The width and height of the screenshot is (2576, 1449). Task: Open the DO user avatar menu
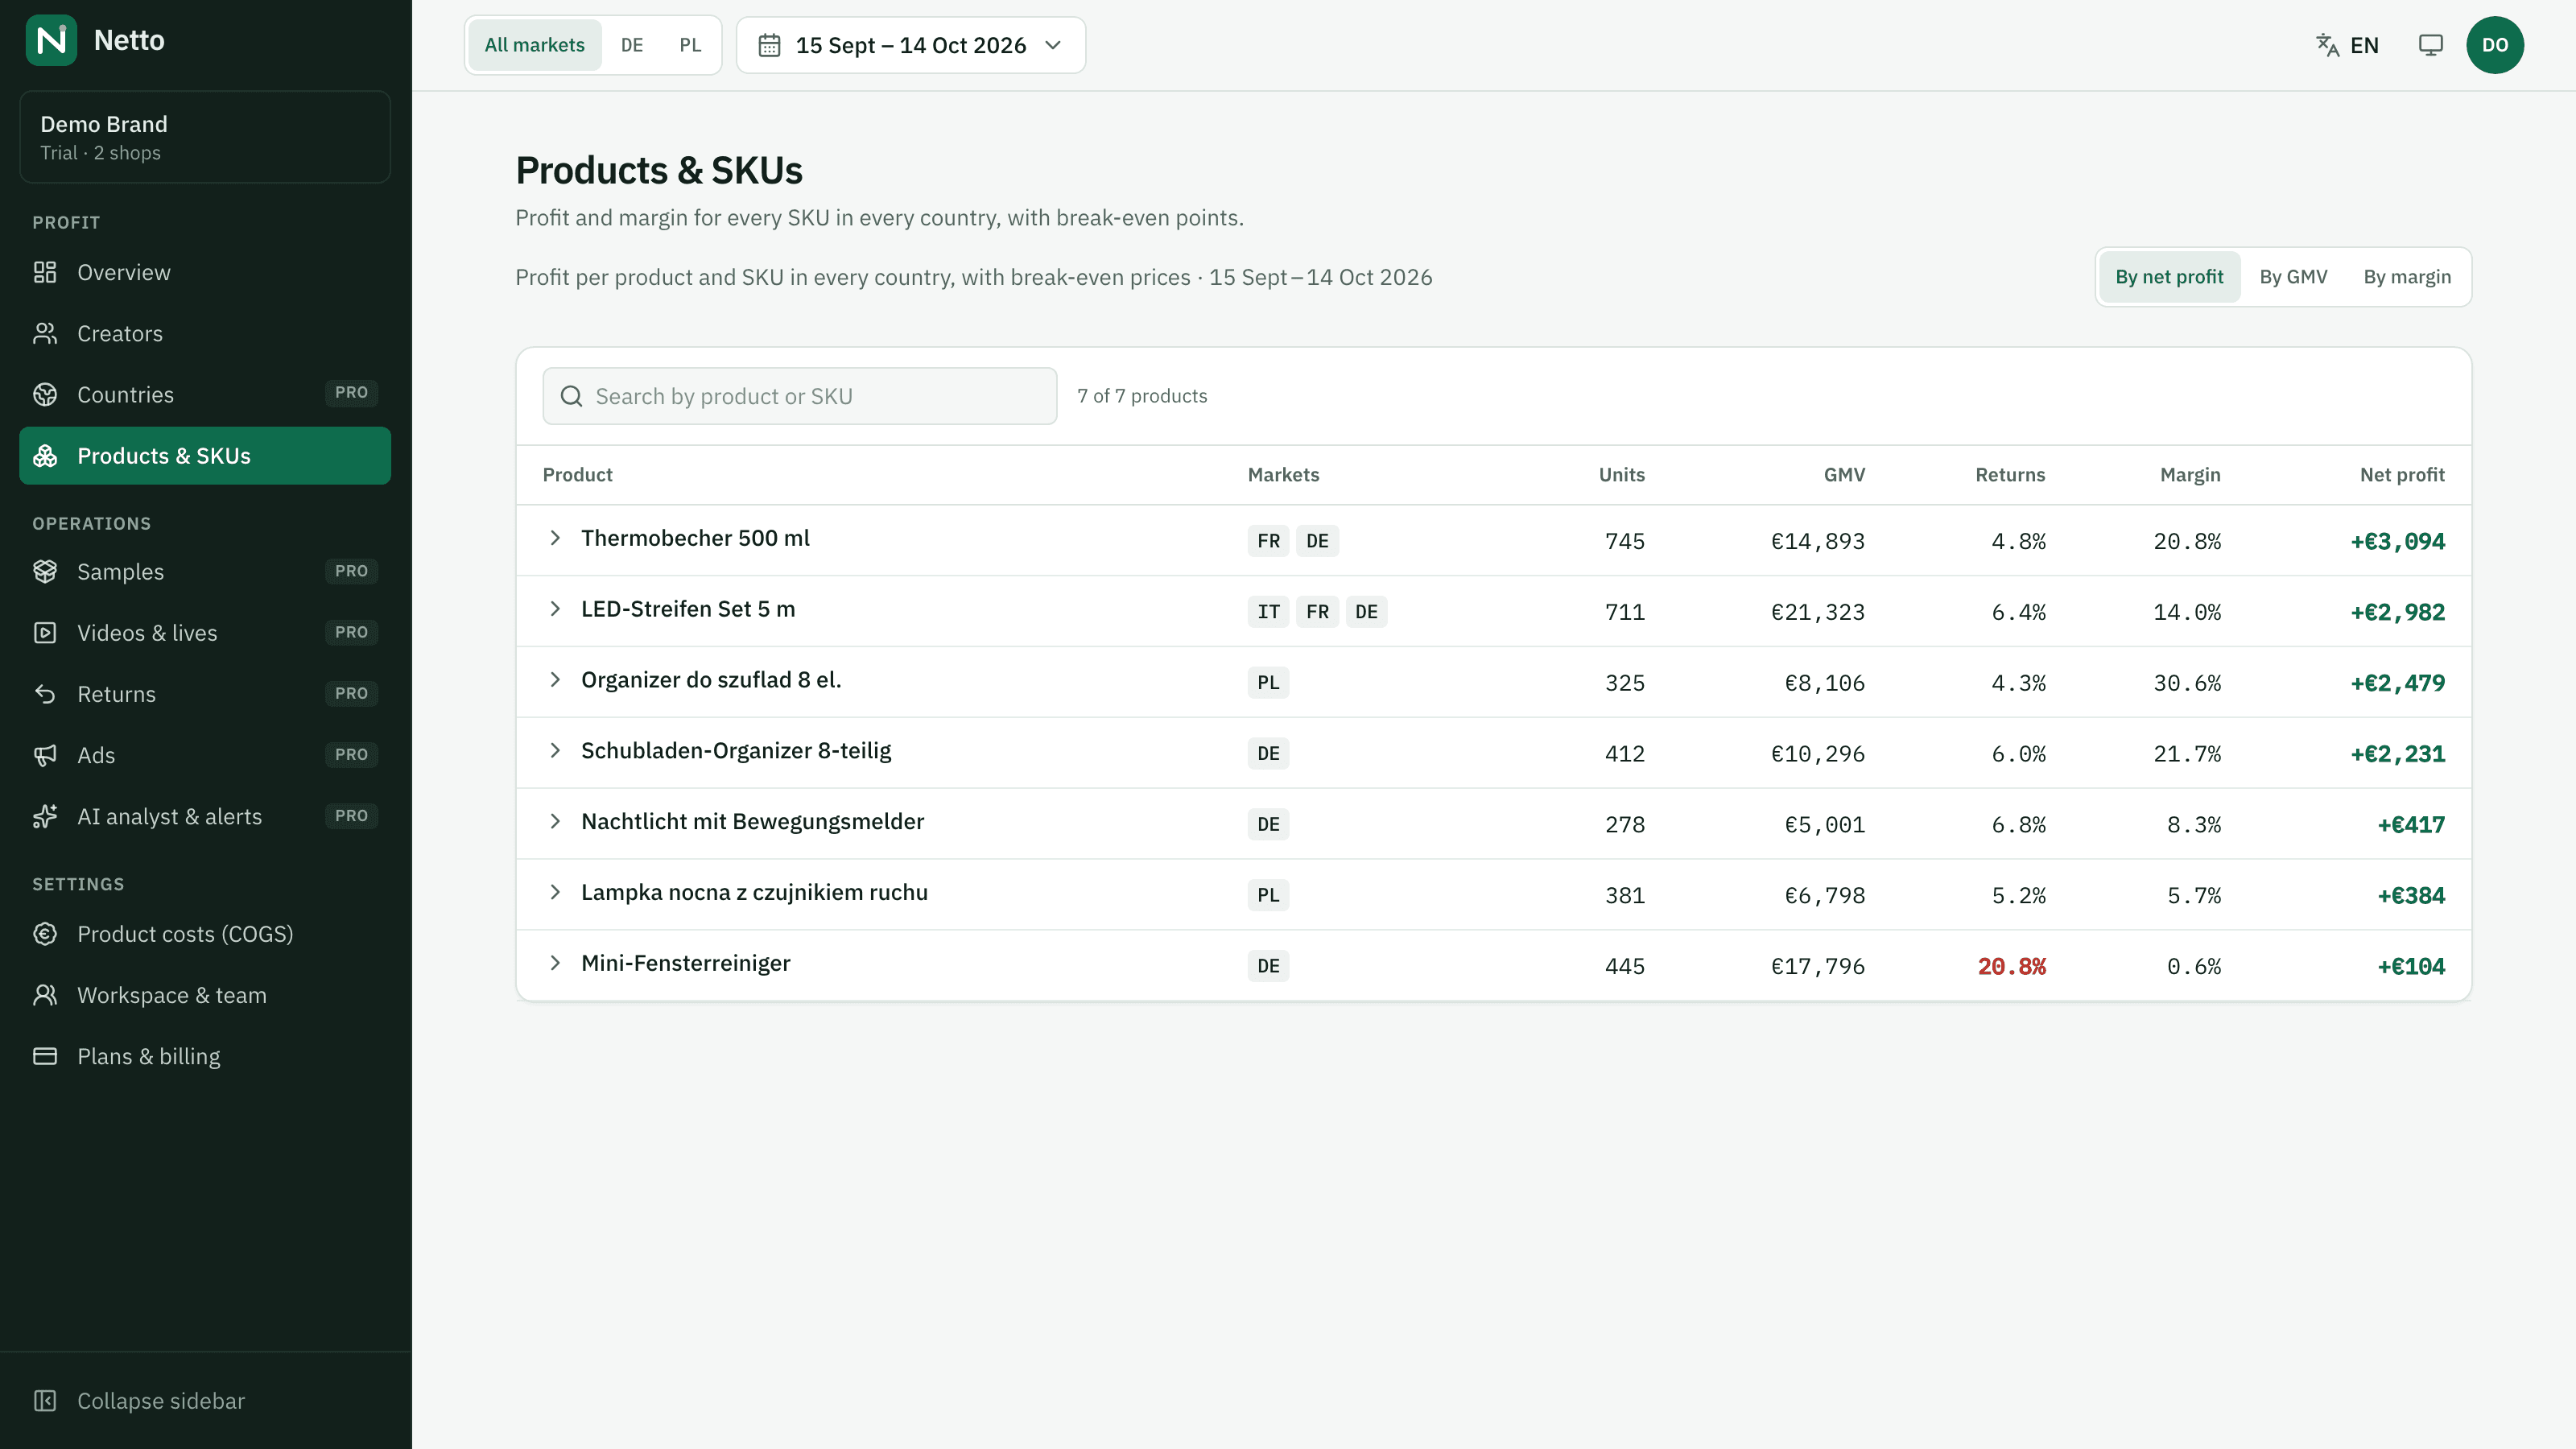click(x=2495, y=45)
